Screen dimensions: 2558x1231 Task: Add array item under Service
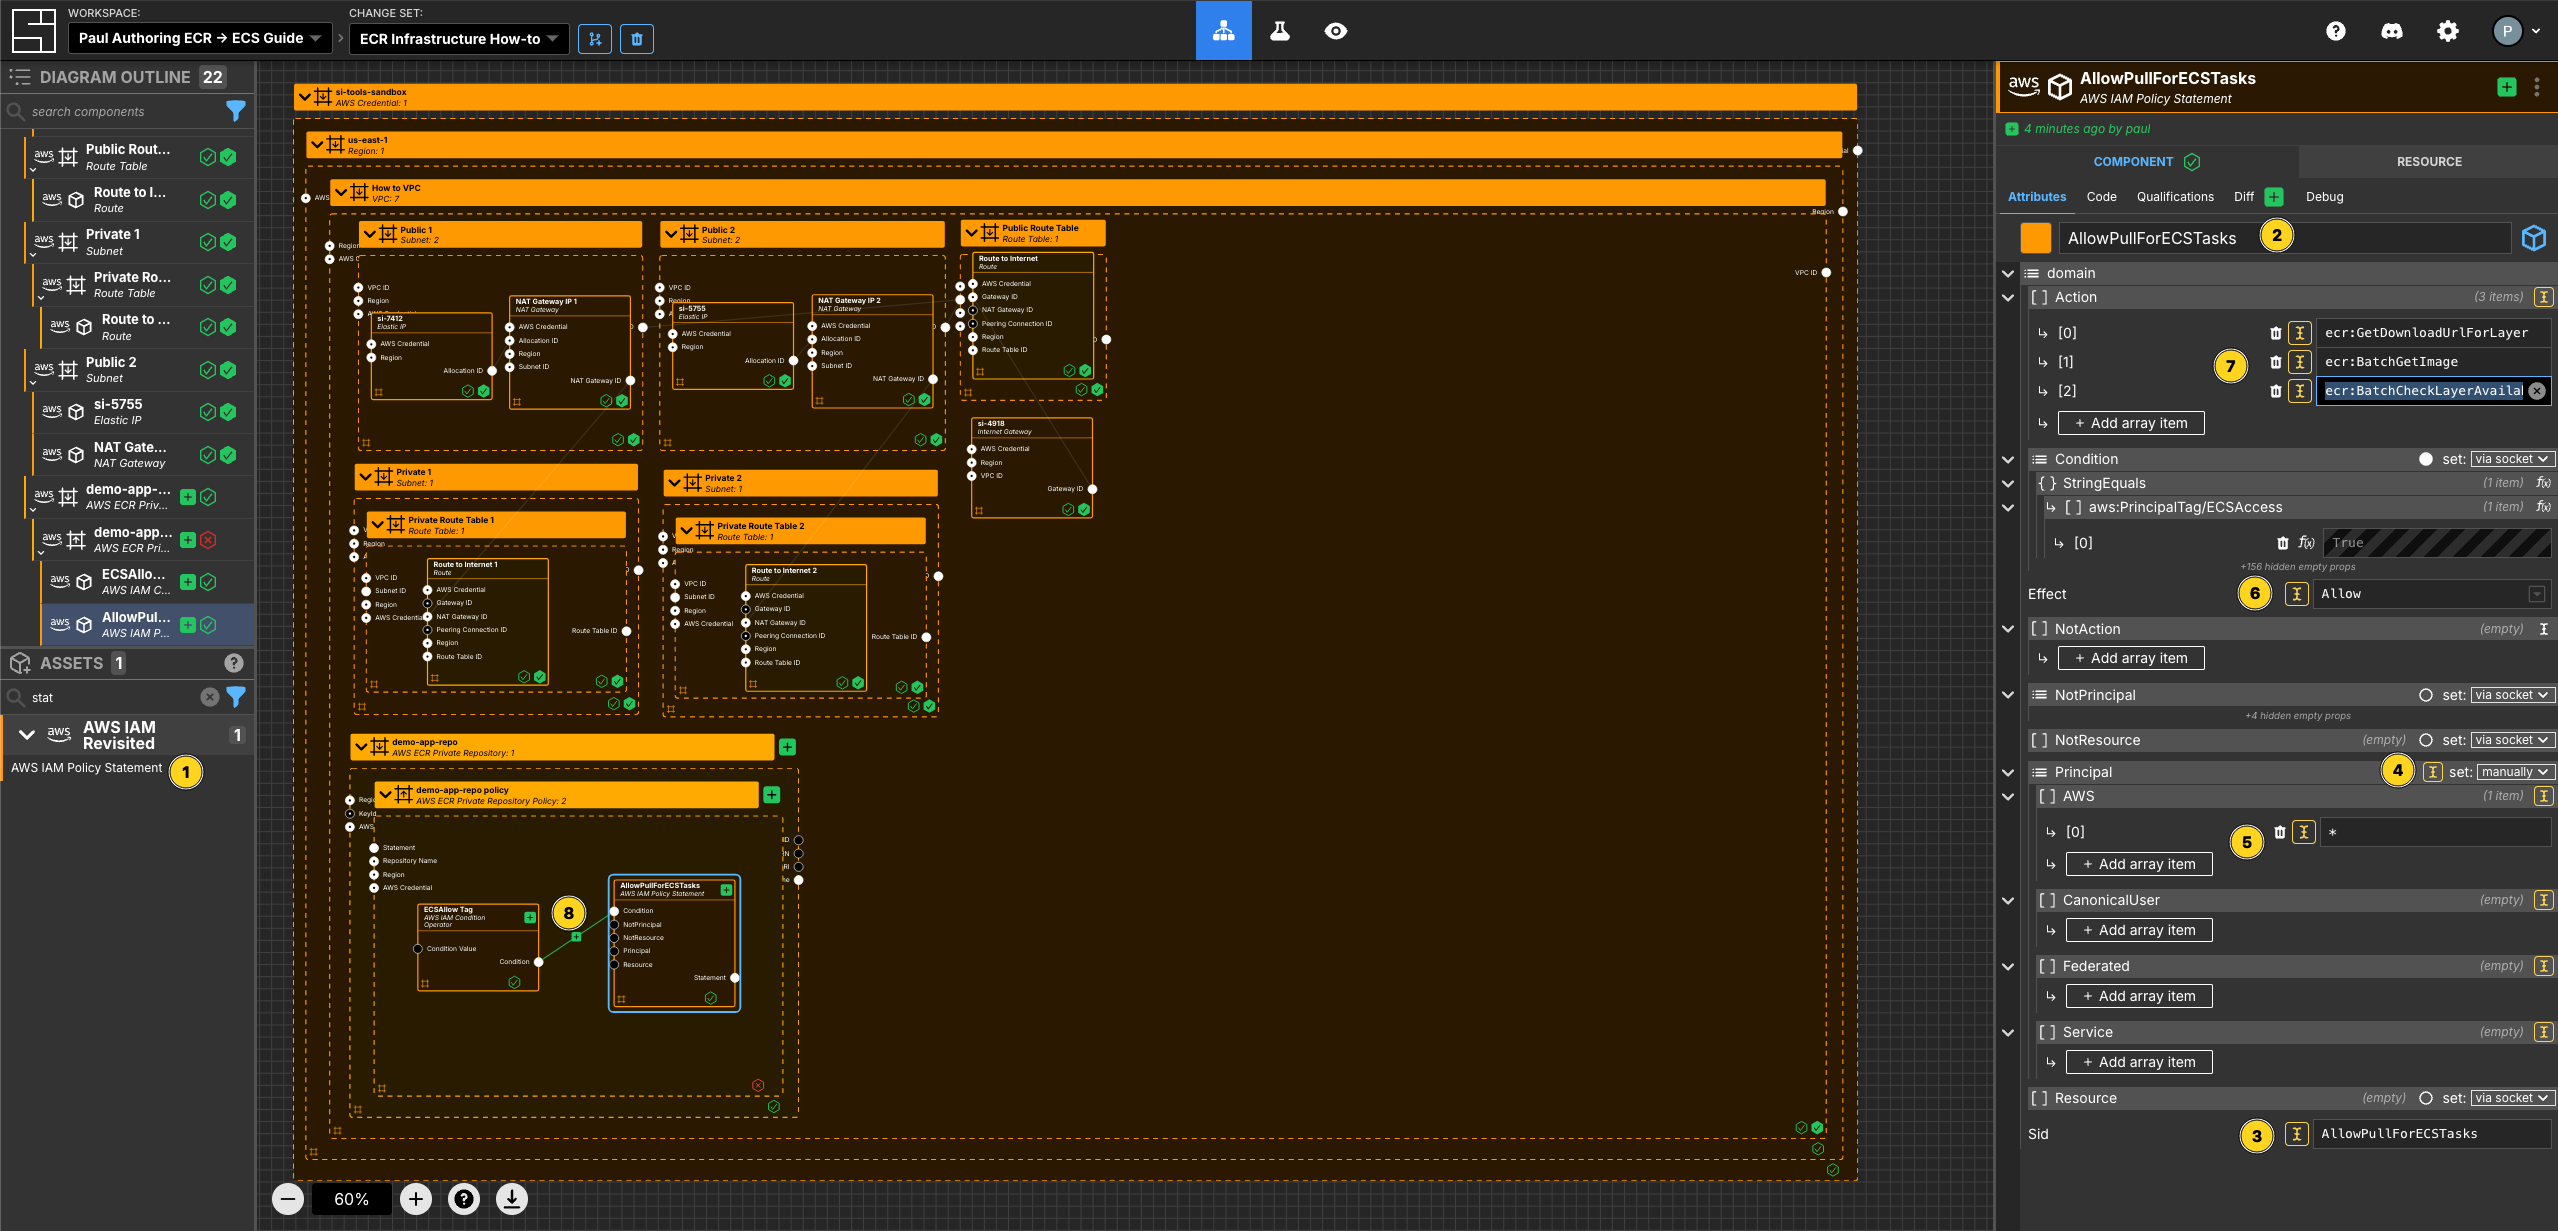click(x=2138, y=1062)
